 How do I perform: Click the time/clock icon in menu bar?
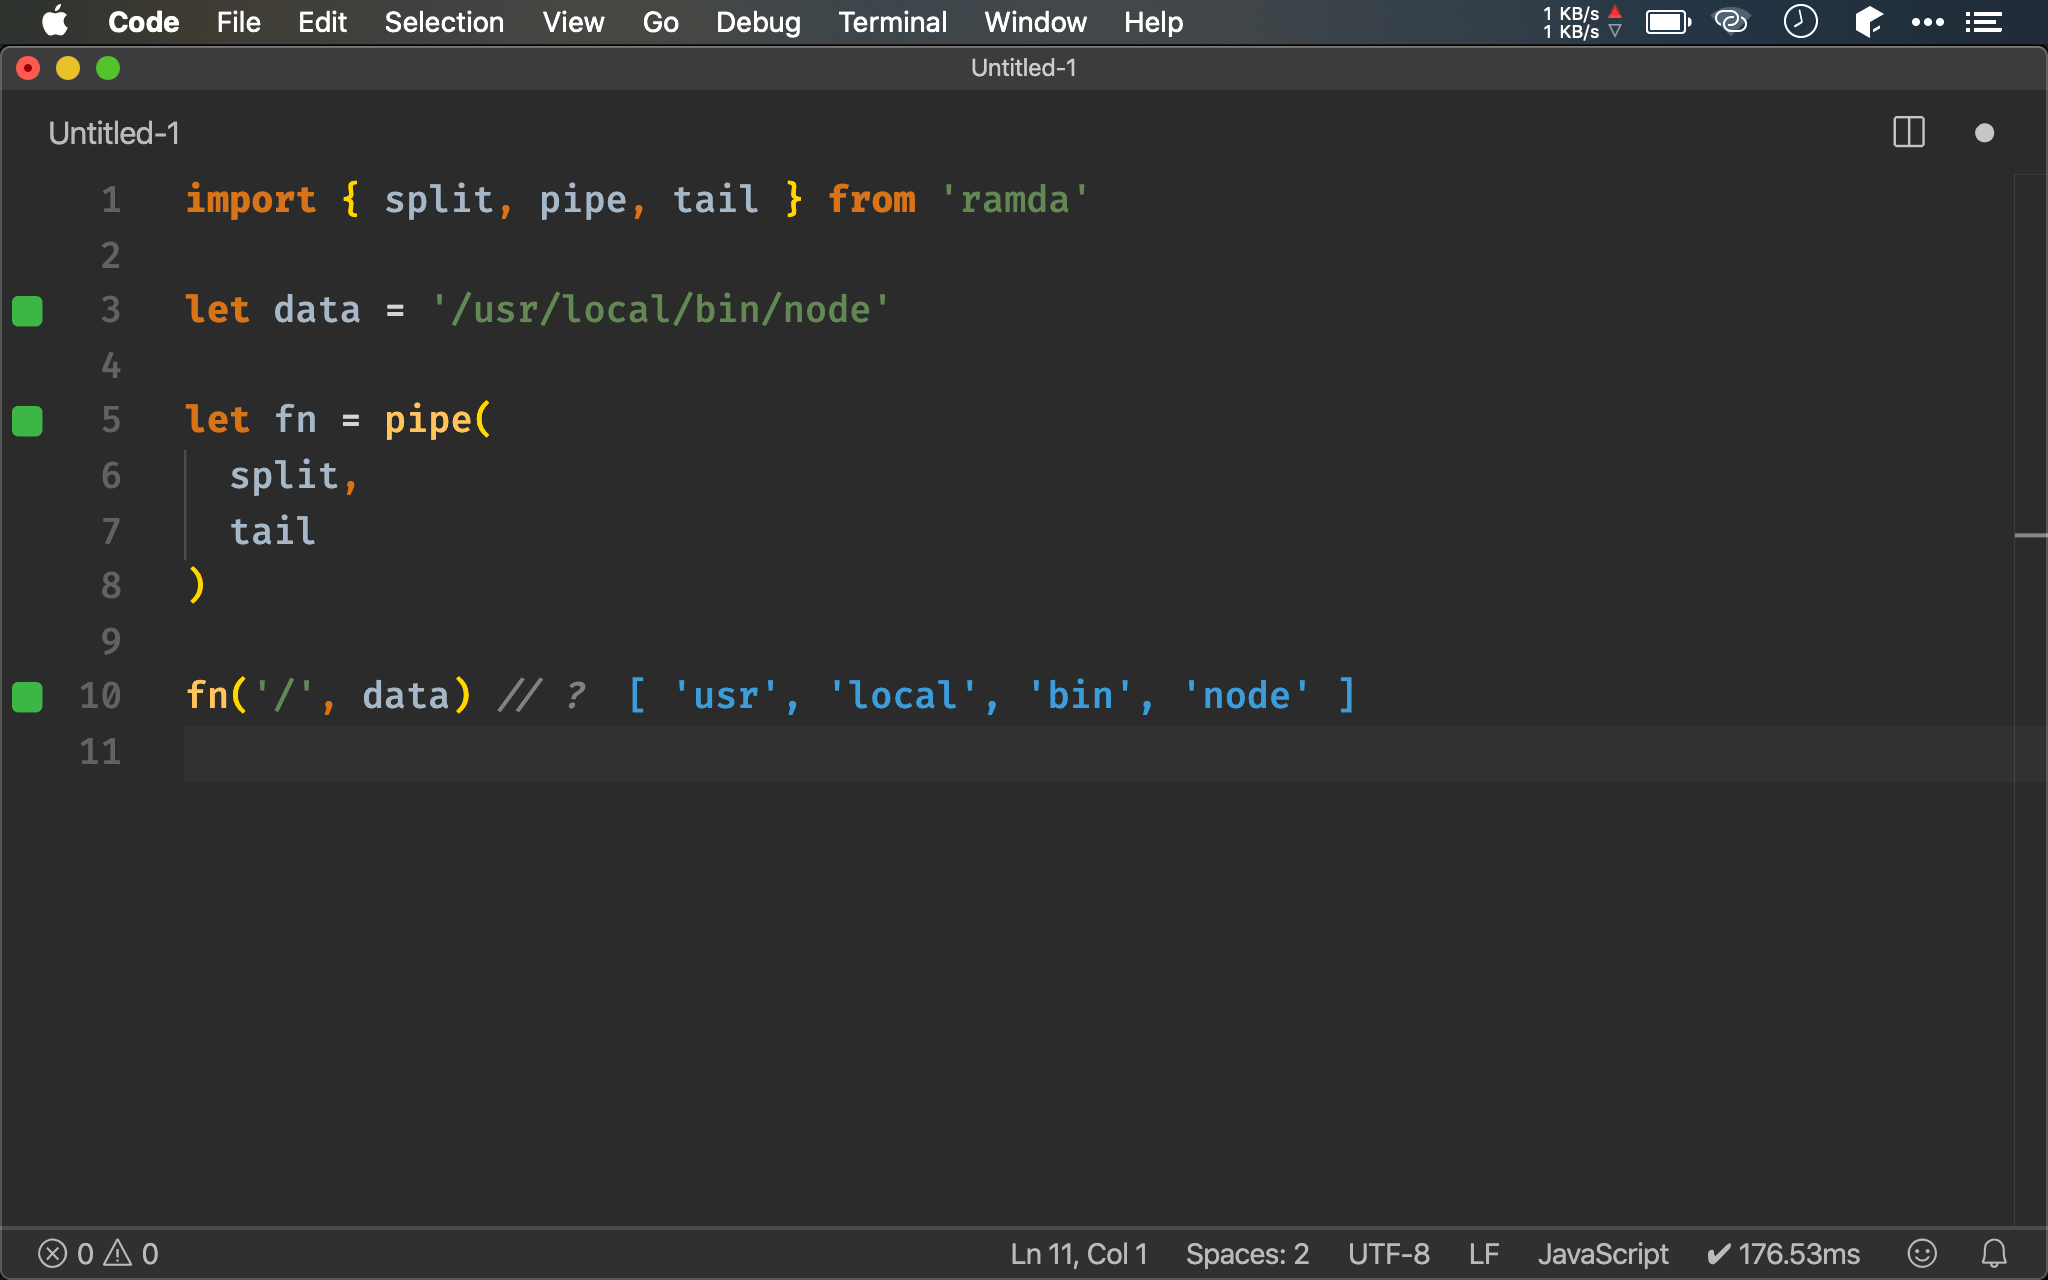pos(1802,22)
